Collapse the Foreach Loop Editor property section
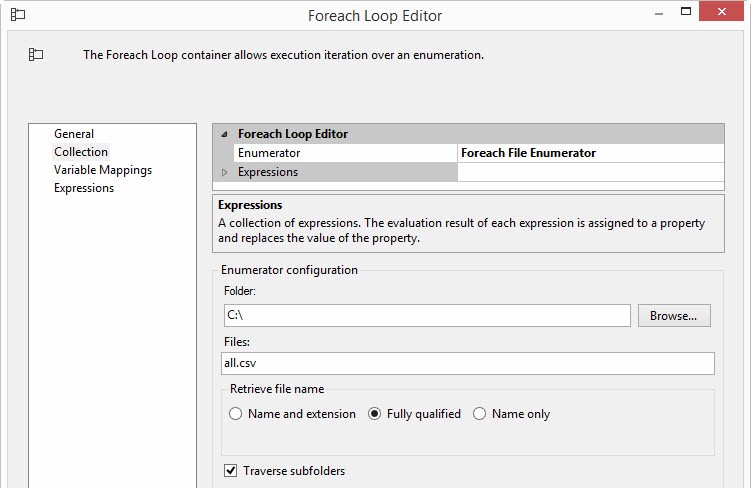 point(224,134)
